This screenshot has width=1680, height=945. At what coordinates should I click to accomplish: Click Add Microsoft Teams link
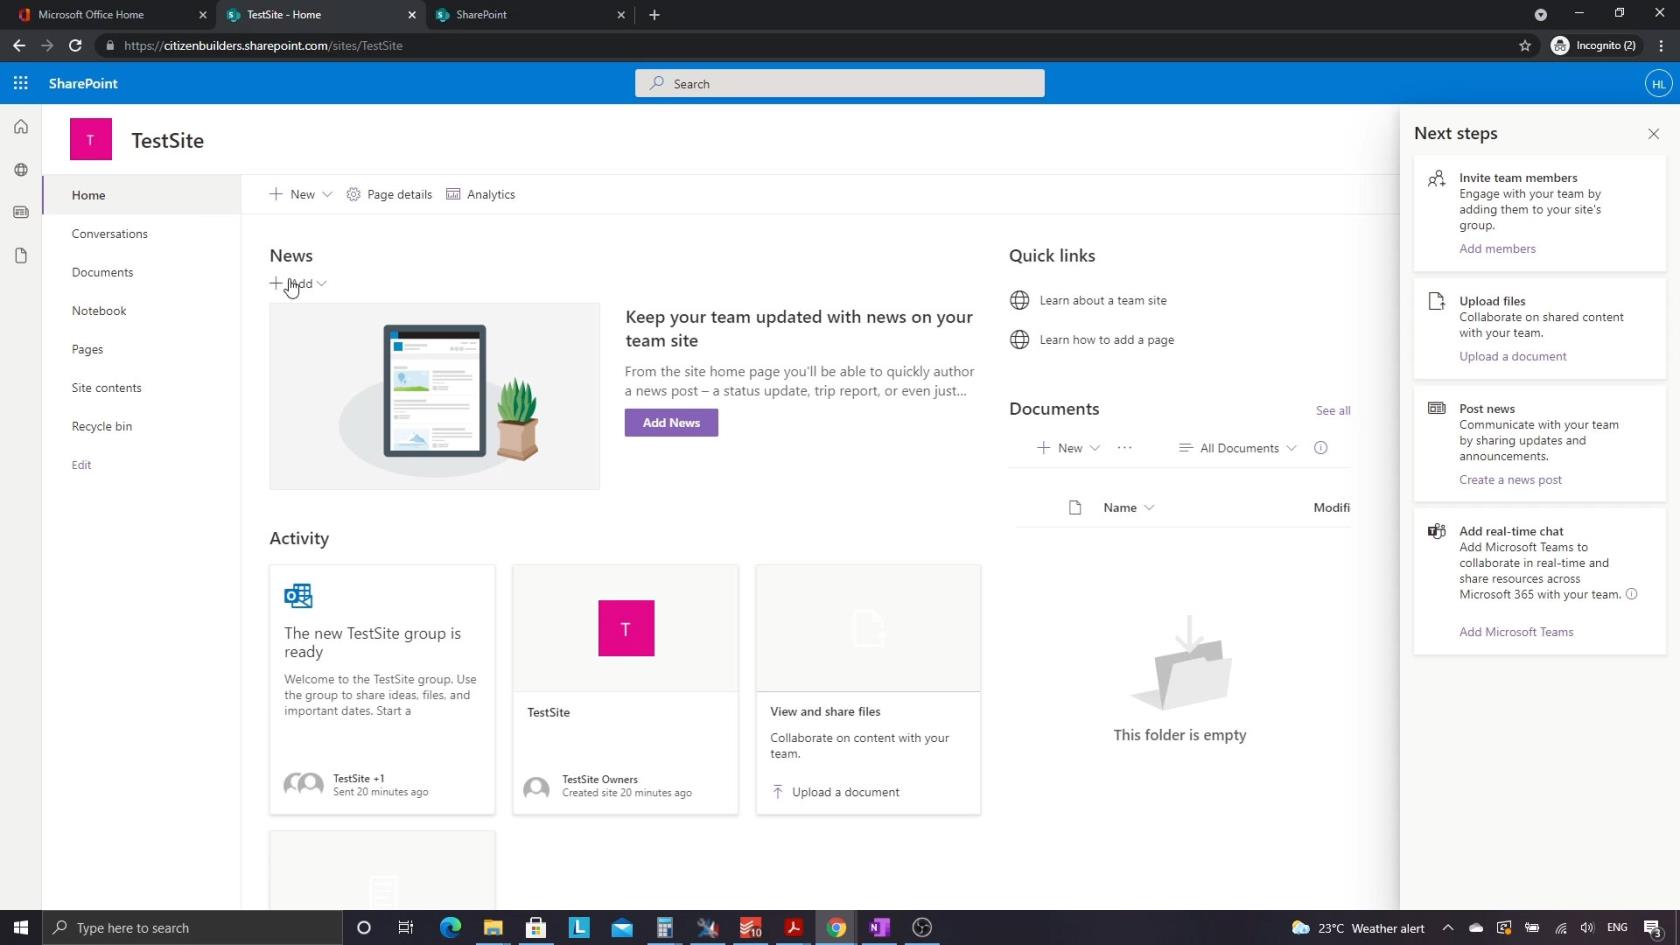[1515, 632]
